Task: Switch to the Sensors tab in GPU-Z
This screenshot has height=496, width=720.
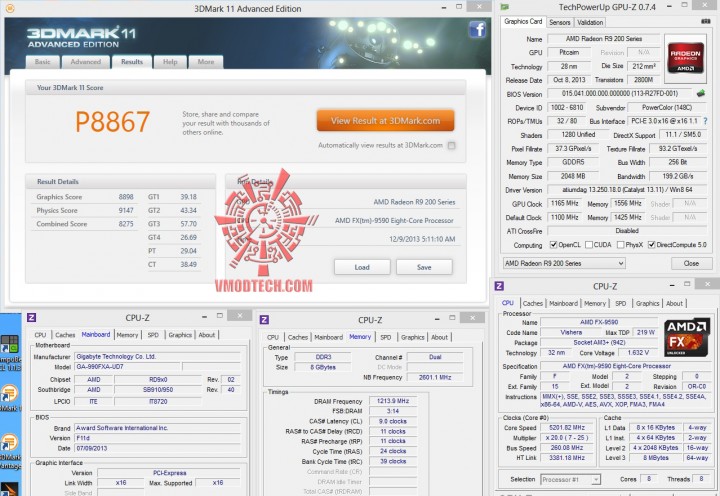Action: click(560, 22)
